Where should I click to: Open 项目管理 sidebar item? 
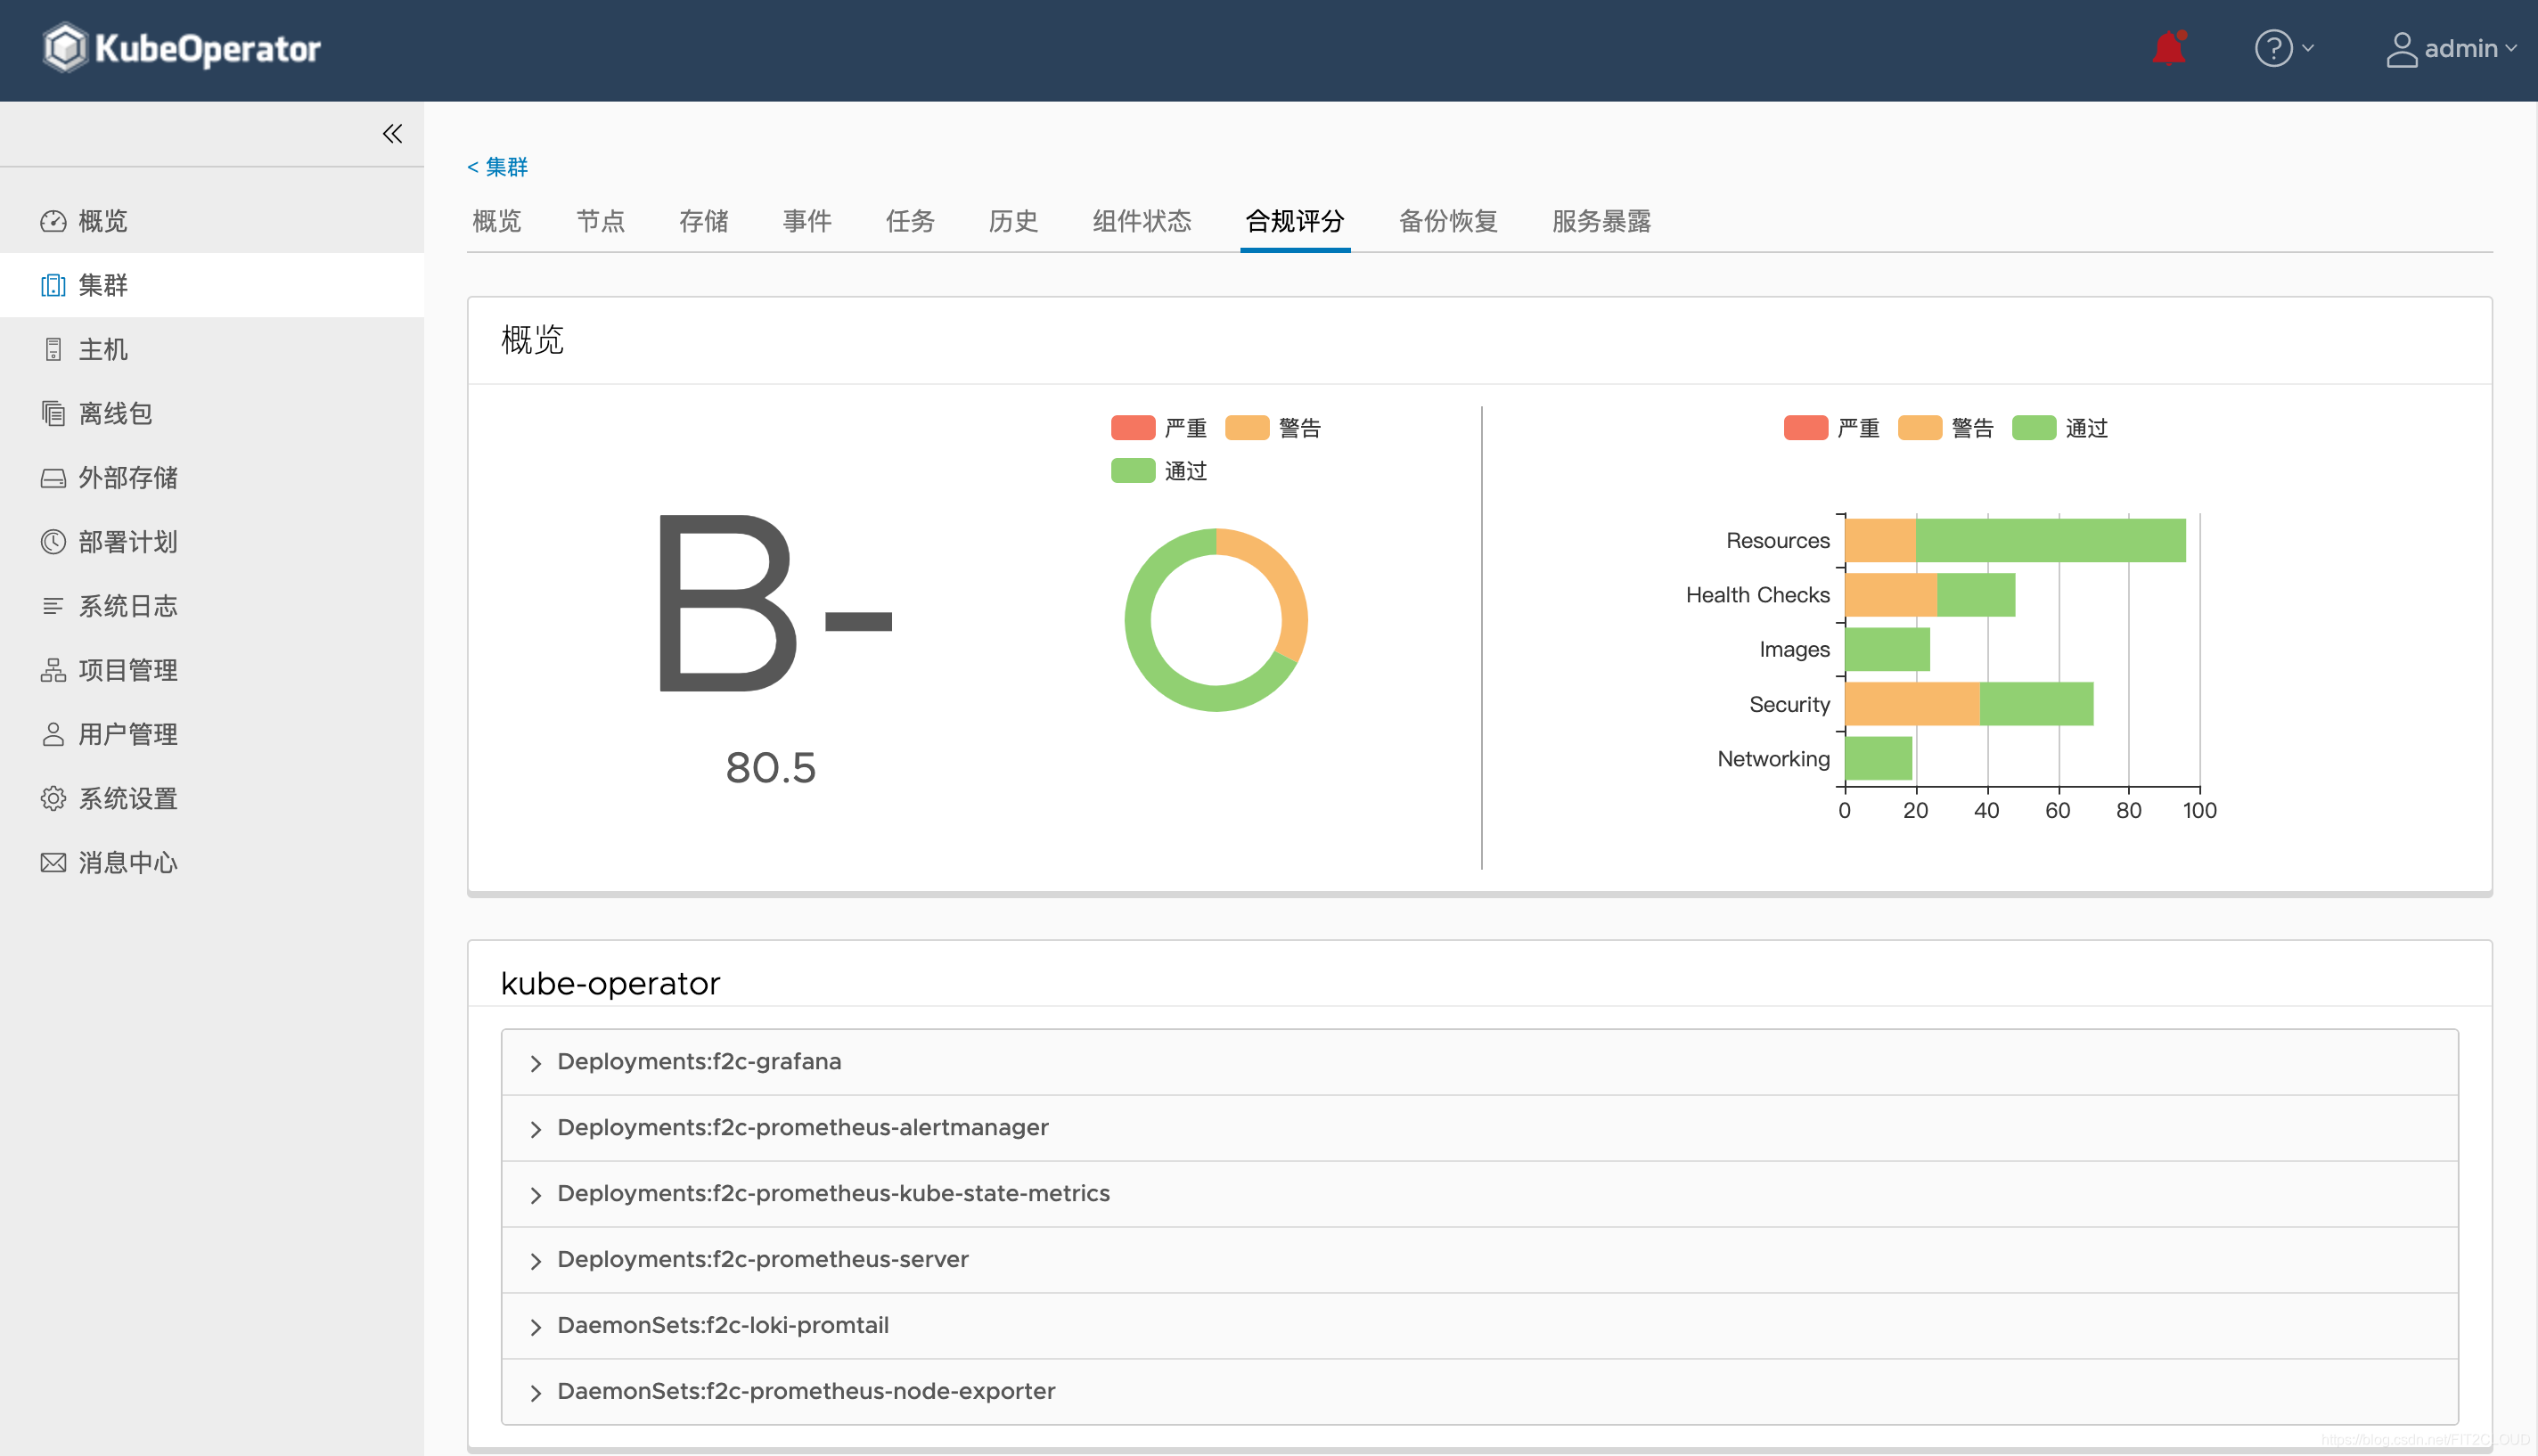(x=212, y=670)
